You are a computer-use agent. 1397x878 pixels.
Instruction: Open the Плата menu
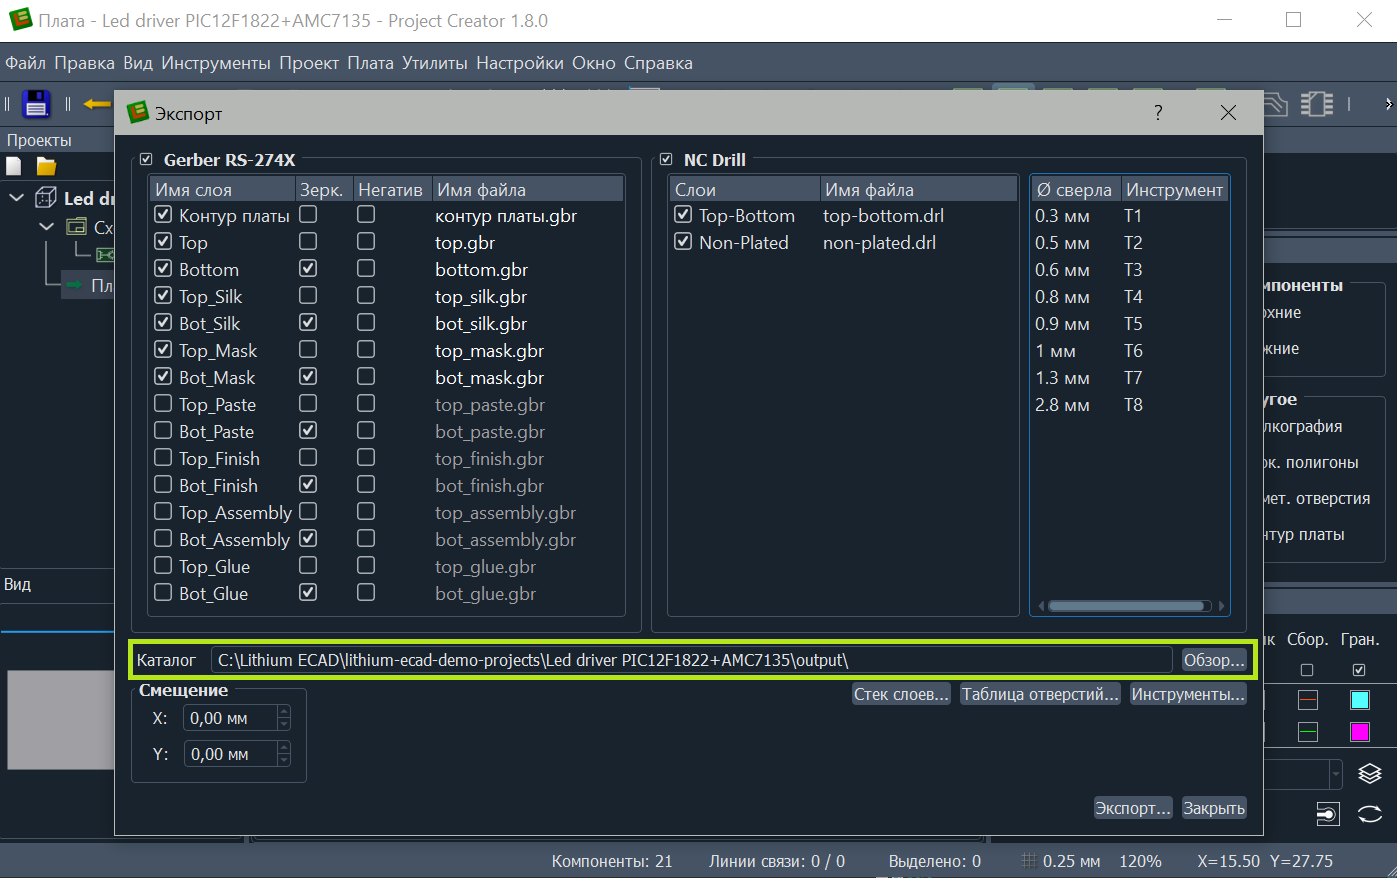point(370,63)
